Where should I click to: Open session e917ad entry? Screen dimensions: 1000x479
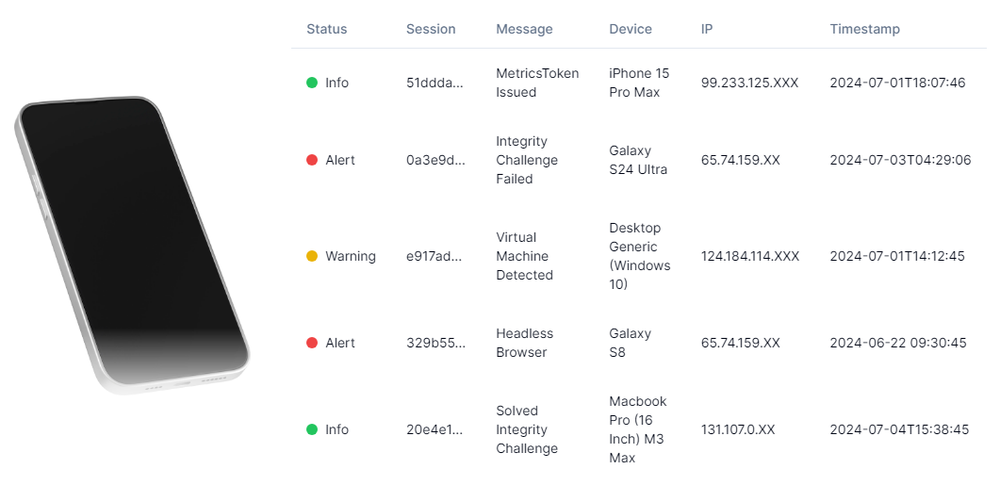(436, 256)
